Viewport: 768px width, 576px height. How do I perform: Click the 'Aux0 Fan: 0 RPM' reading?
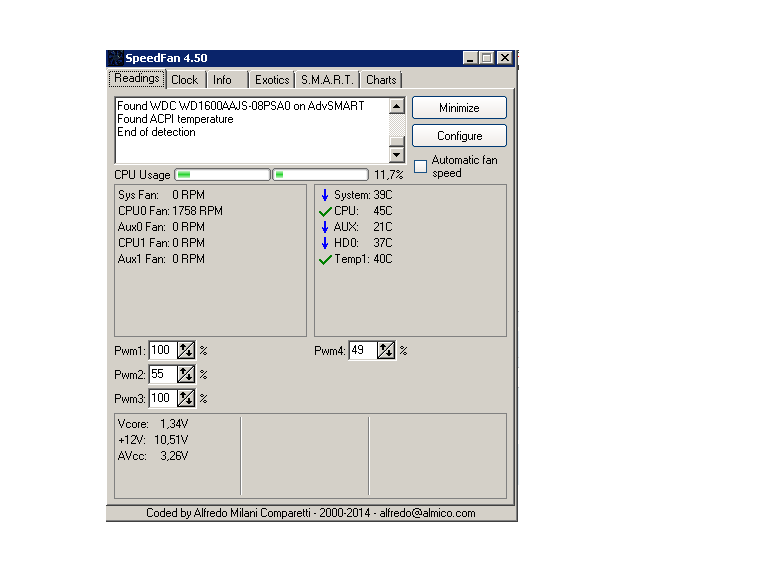(161, 227)
